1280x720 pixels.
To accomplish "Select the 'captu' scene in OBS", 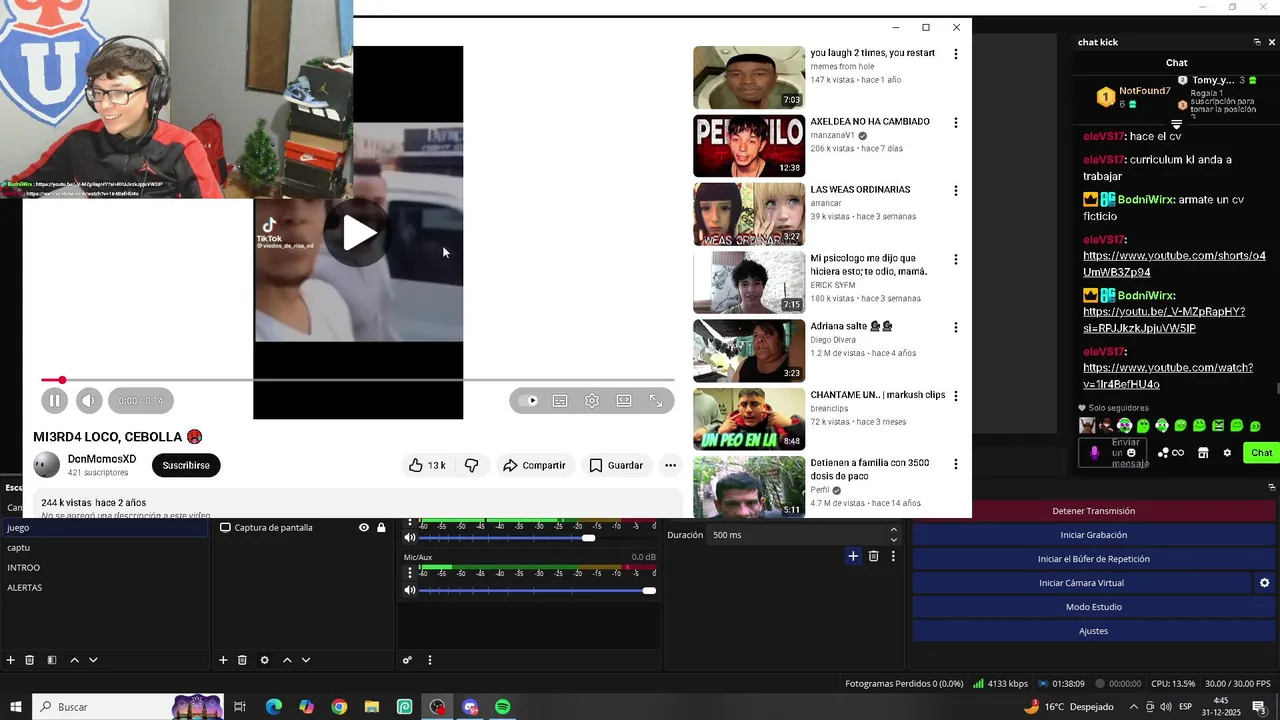I will [x=104, y=547].
